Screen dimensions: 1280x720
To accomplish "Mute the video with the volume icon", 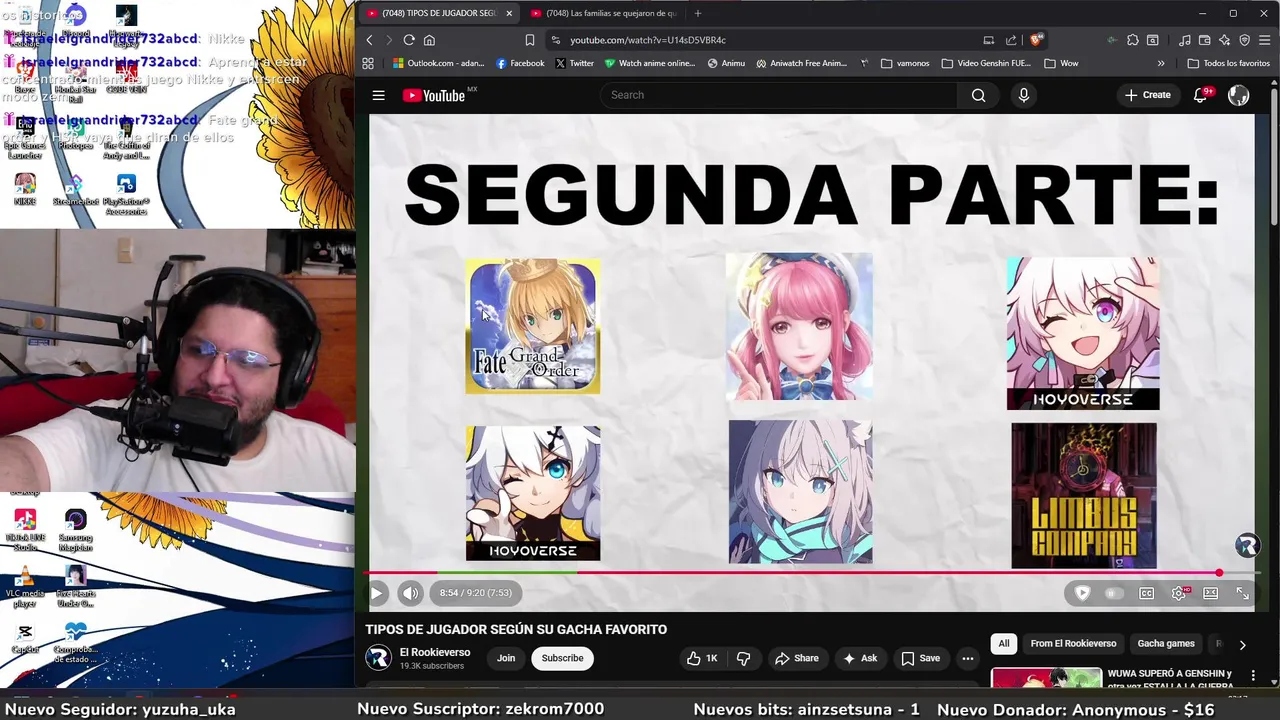I will pos(410,593).
